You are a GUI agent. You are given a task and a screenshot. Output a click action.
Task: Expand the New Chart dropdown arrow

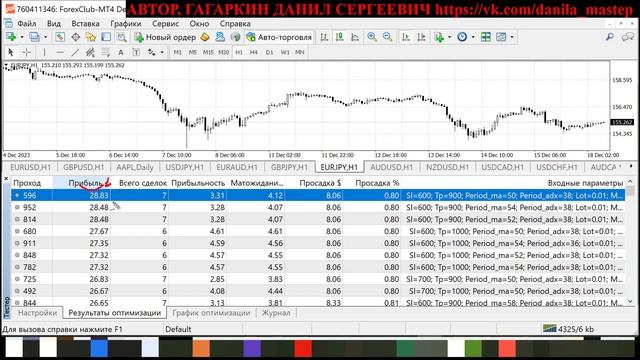click(22, 37)
